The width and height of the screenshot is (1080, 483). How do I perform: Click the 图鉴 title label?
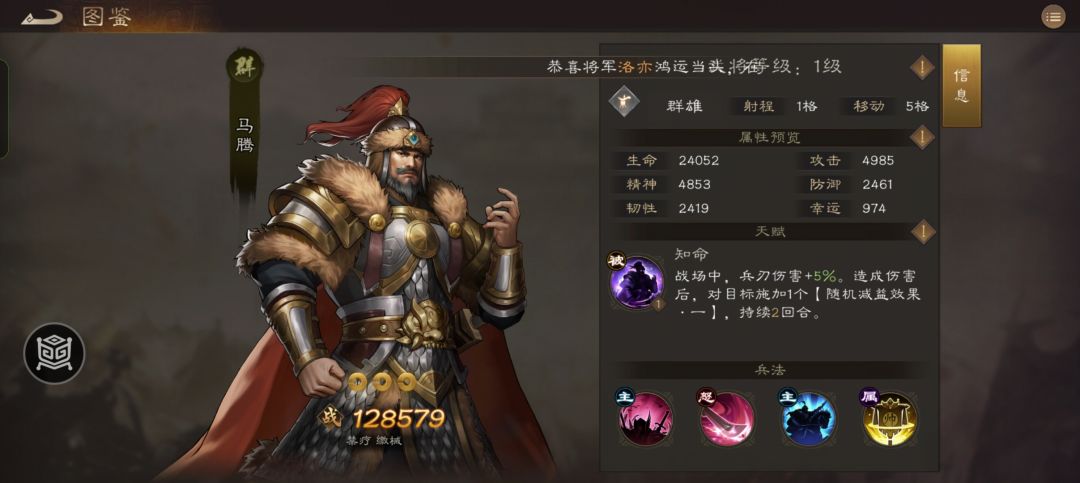(107, 17)
